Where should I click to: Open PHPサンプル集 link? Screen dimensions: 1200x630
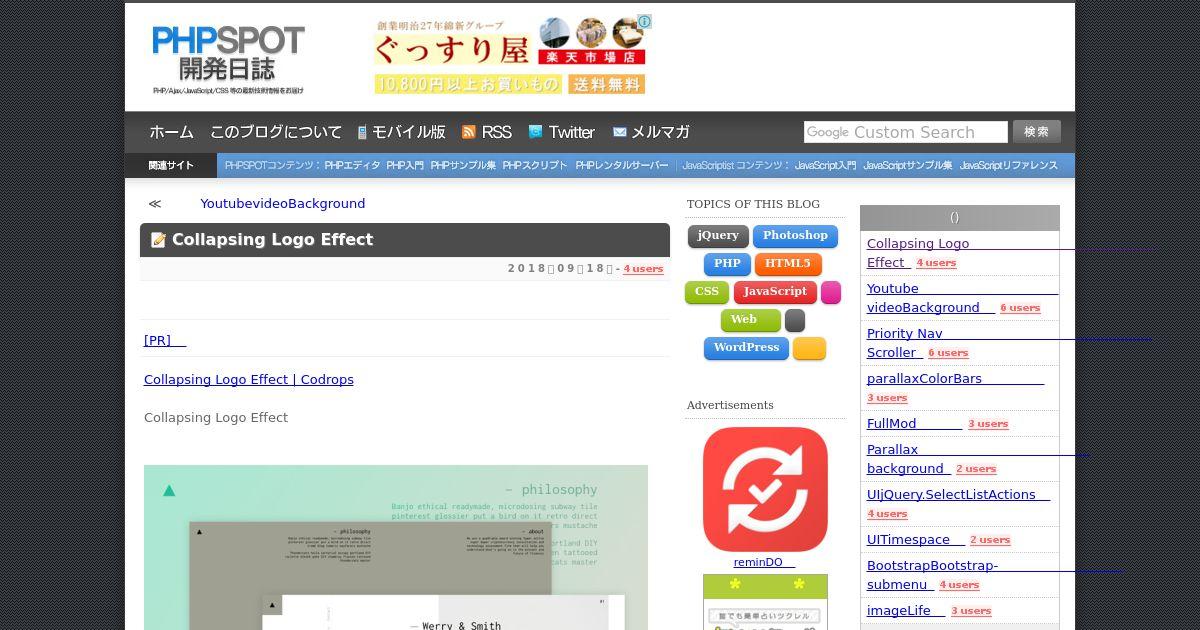[x=463, y=166]
